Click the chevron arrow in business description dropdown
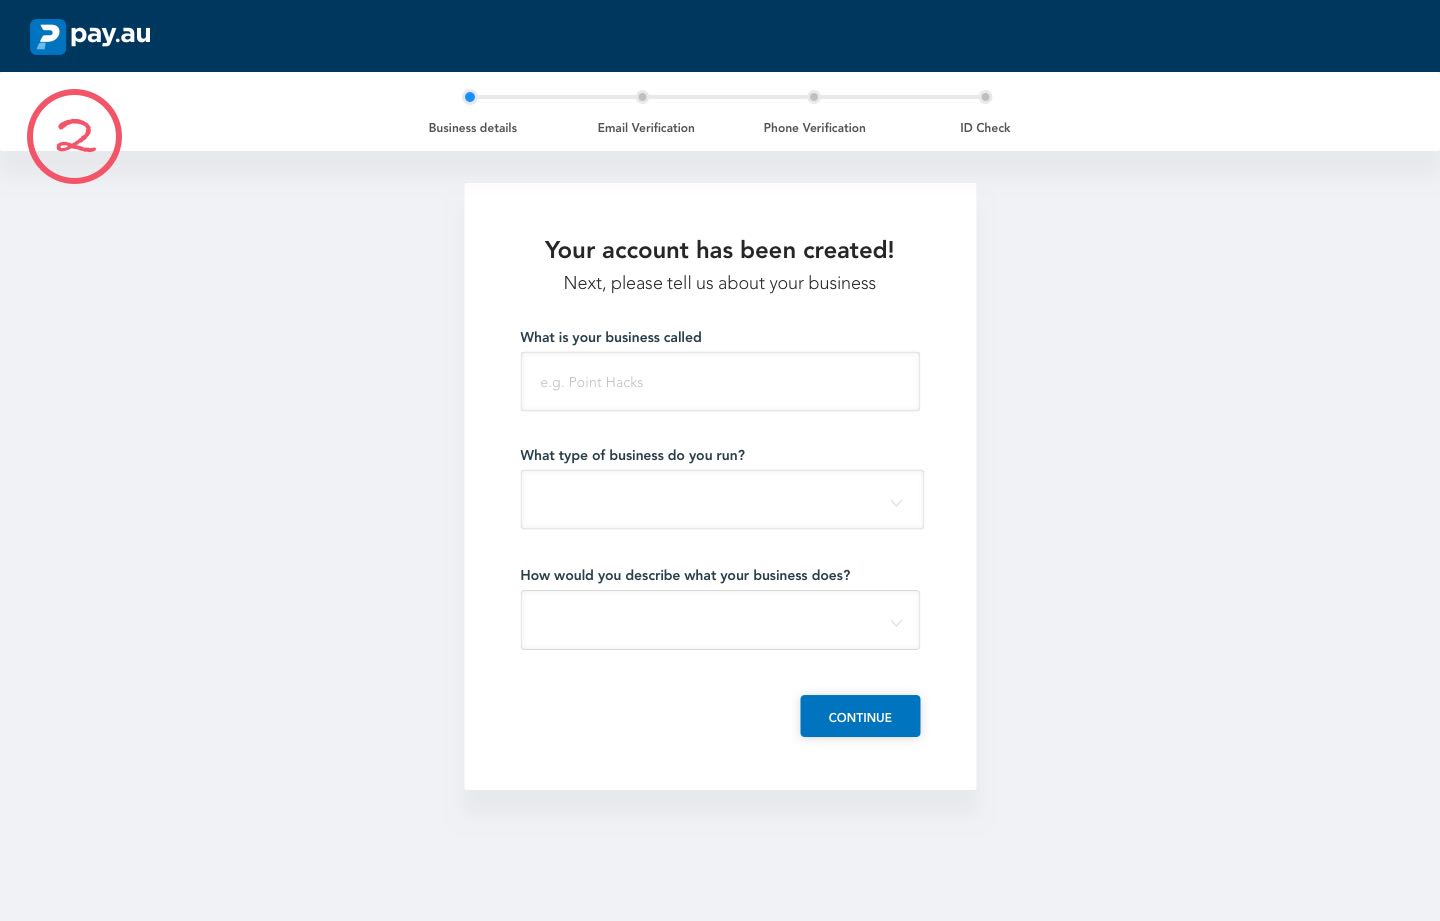Image resolution: width=1440 pixels, height=921 pixels. pyautogui.click(x=896, y=622)
